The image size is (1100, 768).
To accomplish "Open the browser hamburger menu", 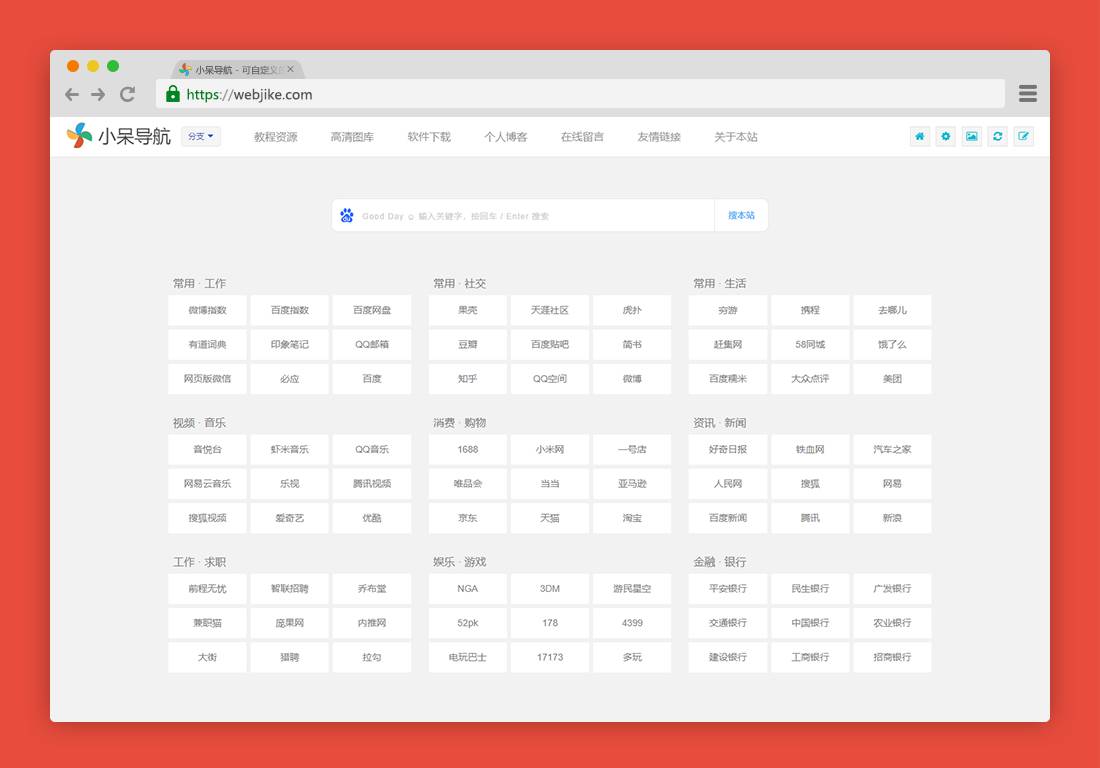I will 1027,94.
